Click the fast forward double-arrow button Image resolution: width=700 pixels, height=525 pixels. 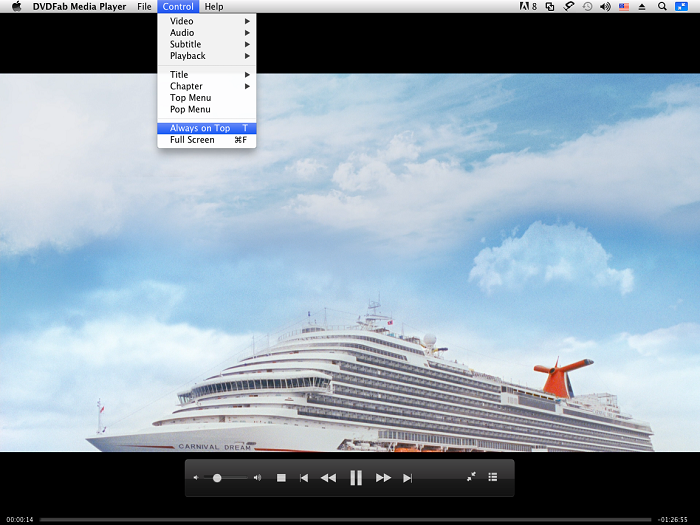click(x=383, y=478)
